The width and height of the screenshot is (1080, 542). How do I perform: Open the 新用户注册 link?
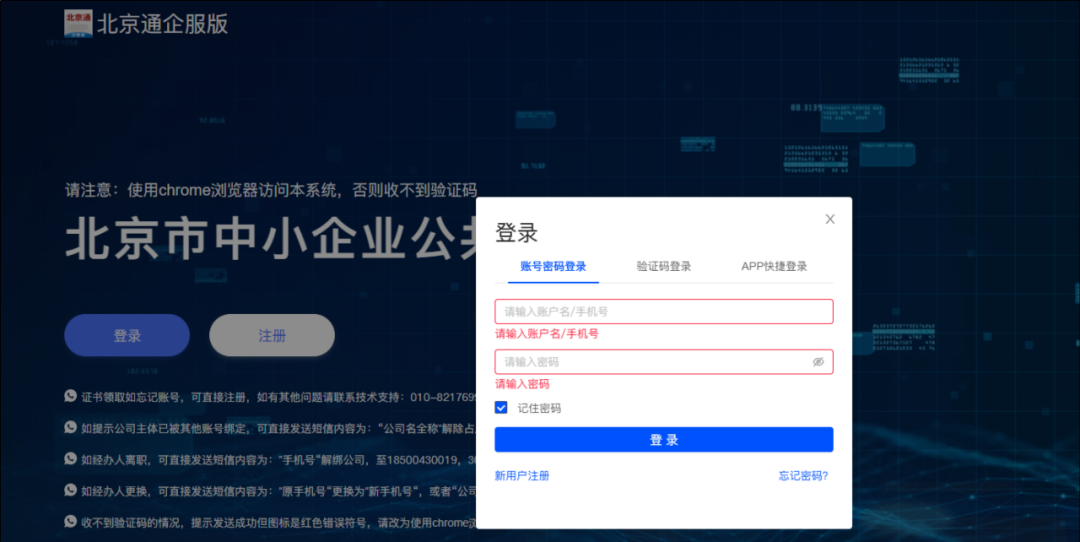pos(522,476)
